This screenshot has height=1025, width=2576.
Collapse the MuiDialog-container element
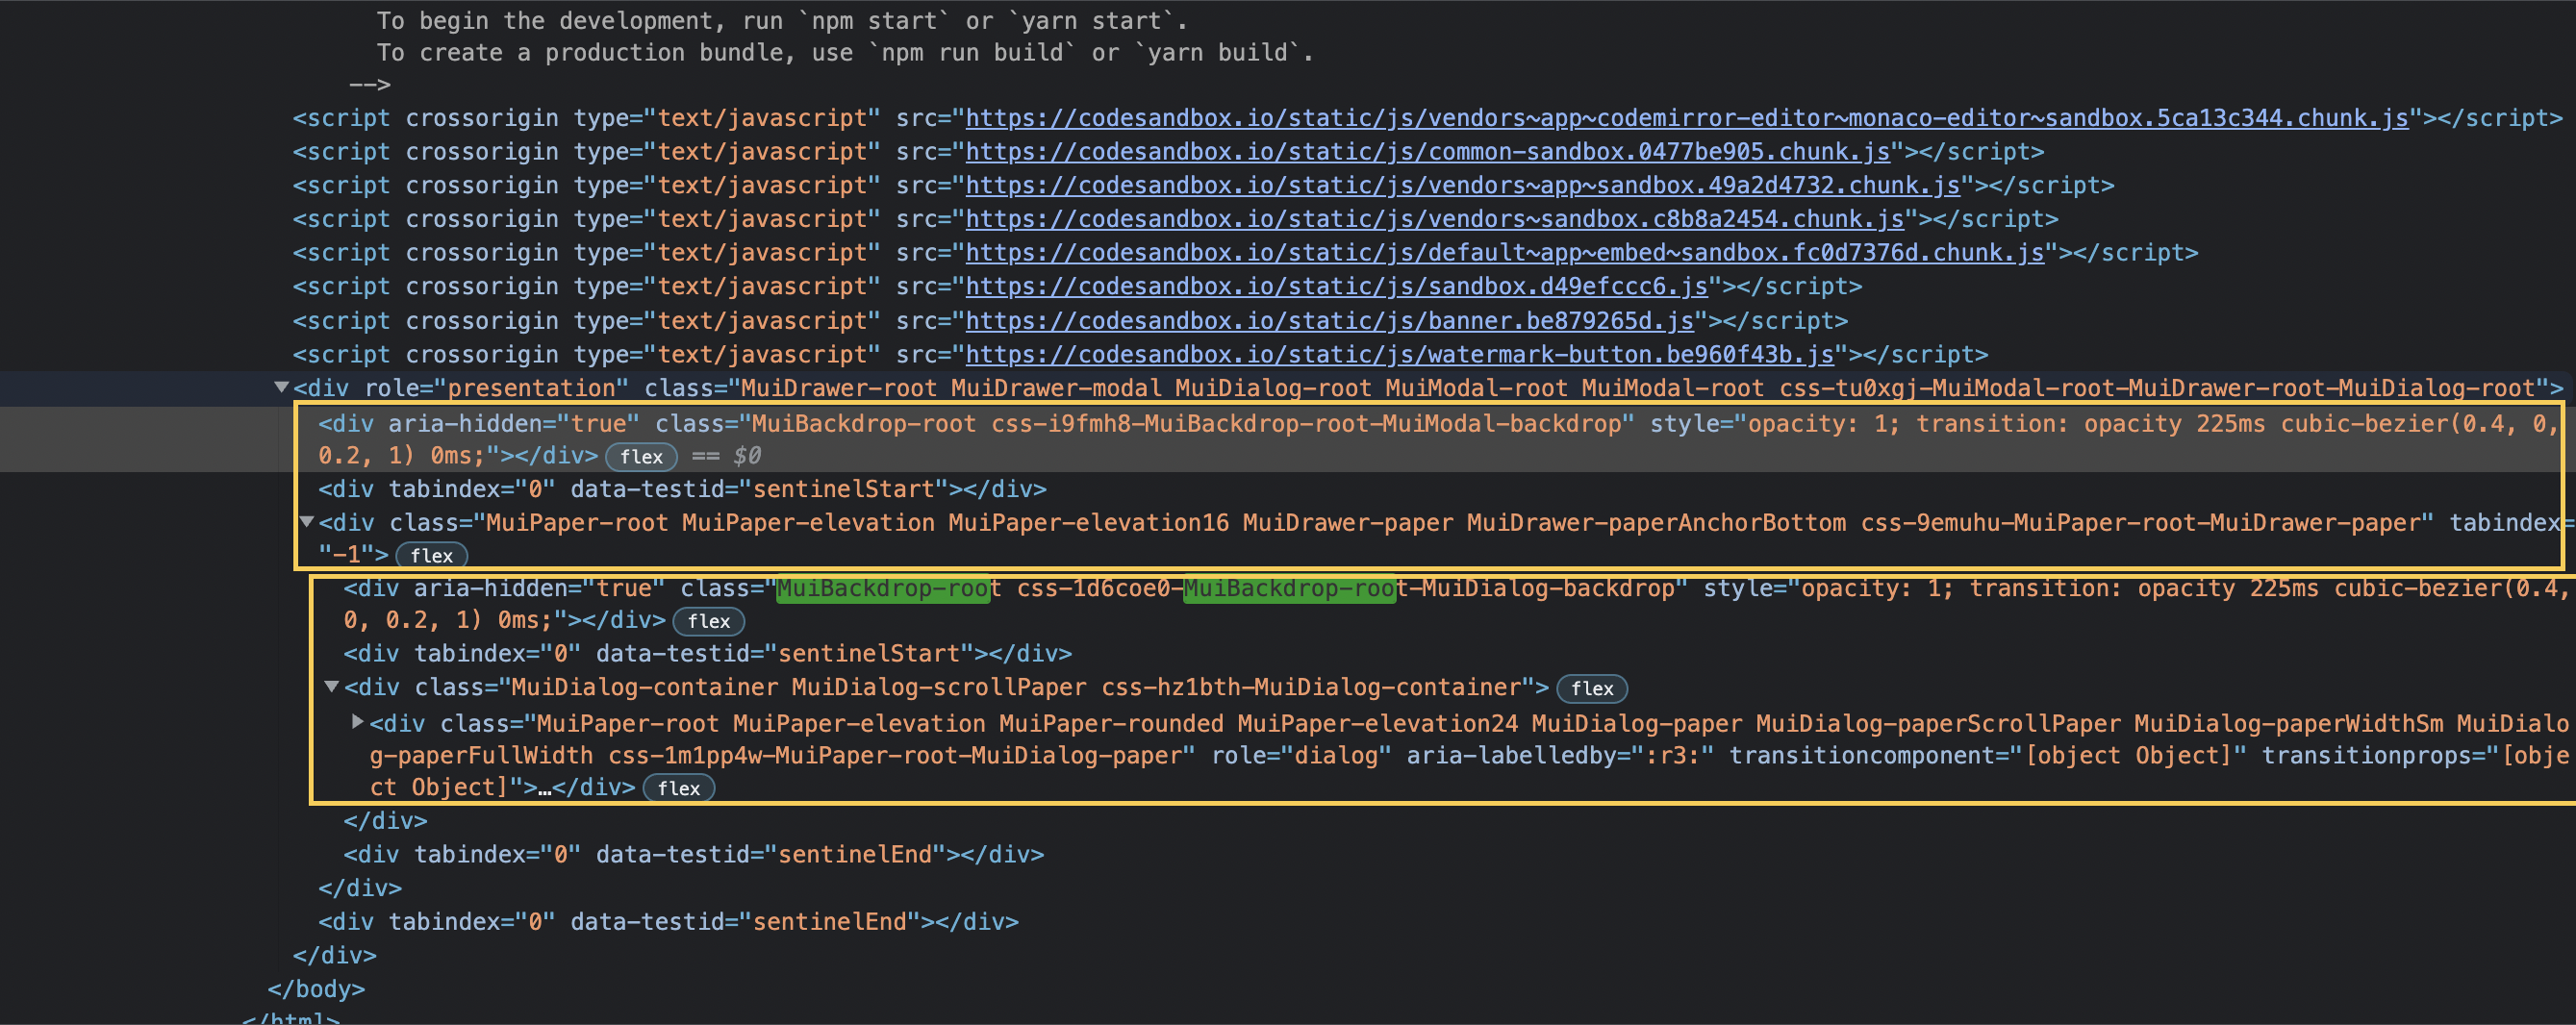[x=334, y=687]
